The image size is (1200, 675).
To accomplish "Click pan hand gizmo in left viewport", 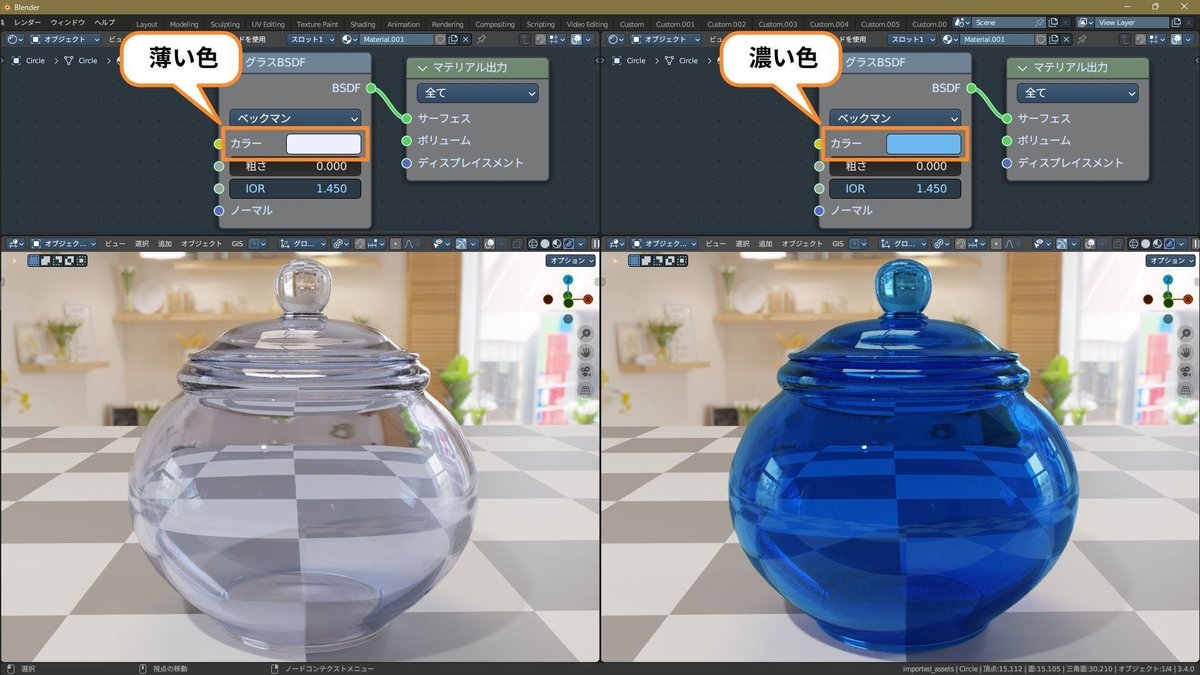I will click(586, 352).
